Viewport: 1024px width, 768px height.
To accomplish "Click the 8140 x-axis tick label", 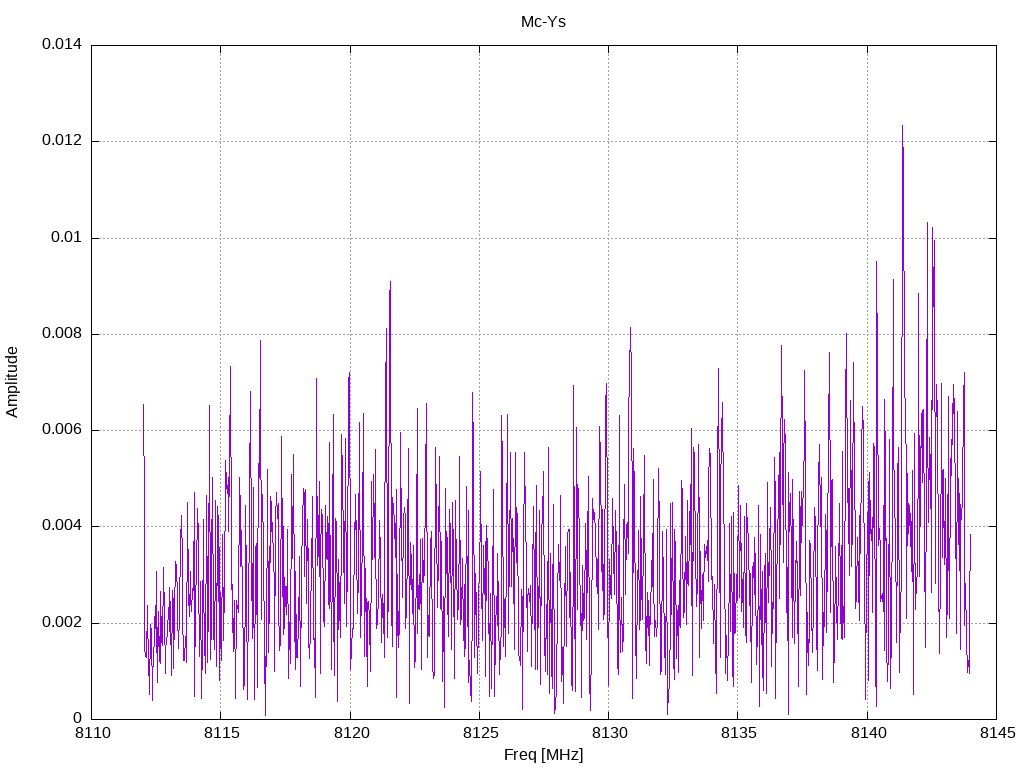I will pos(867,733).
